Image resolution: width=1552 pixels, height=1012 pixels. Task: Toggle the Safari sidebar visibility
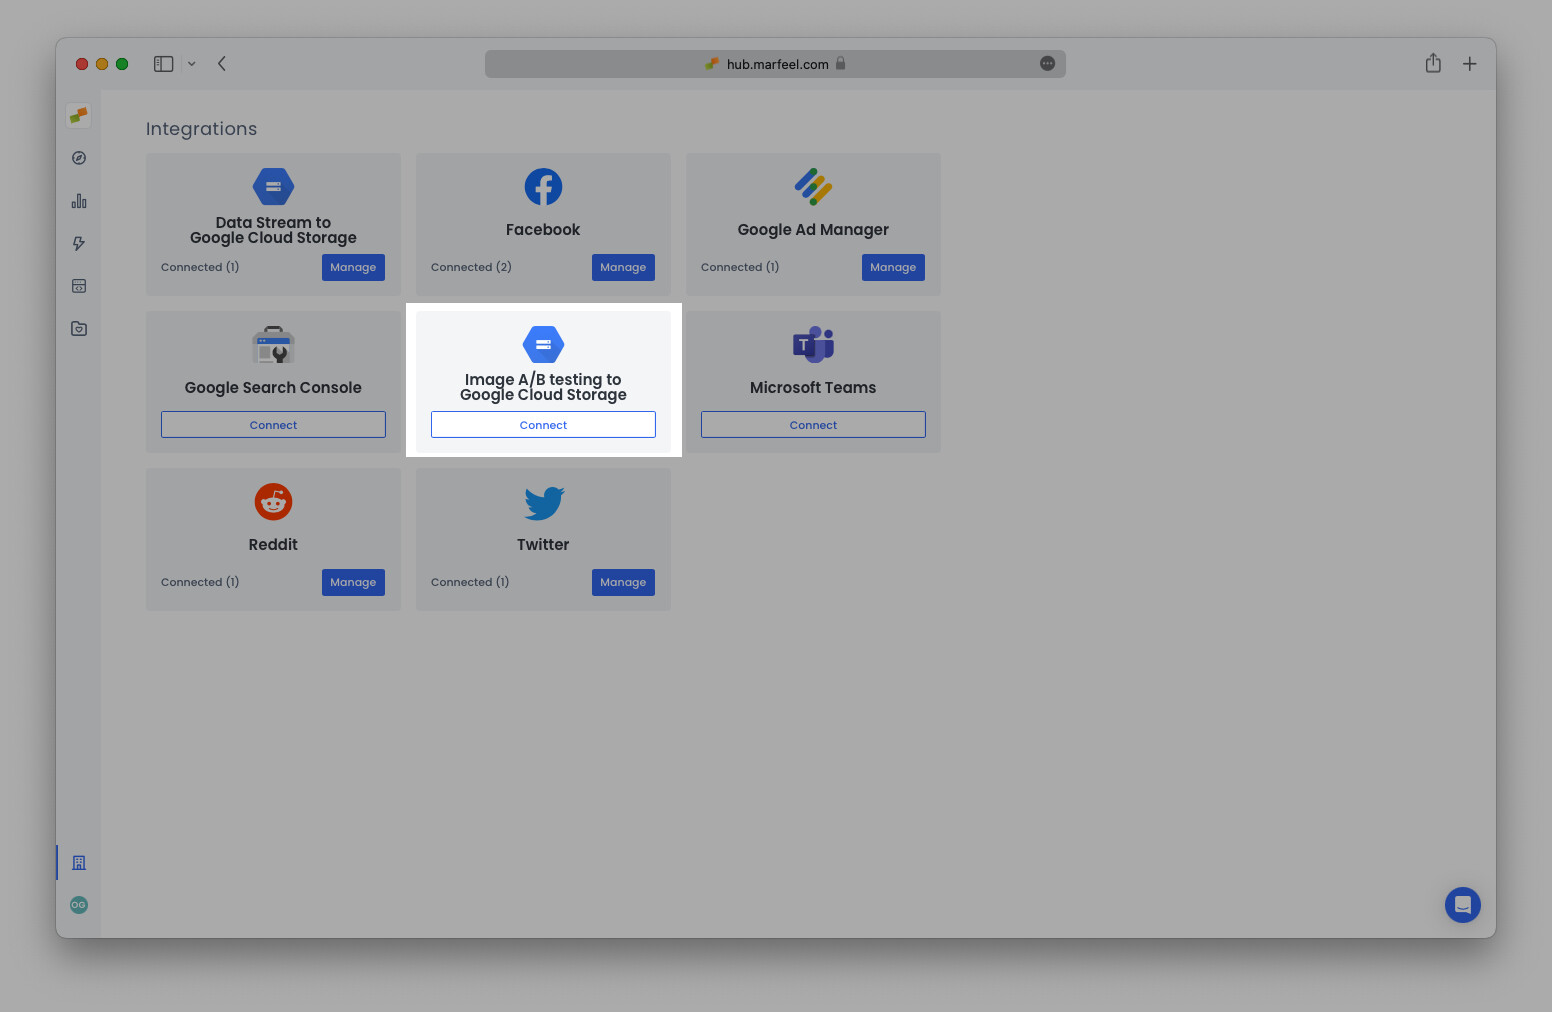point(163,63)
